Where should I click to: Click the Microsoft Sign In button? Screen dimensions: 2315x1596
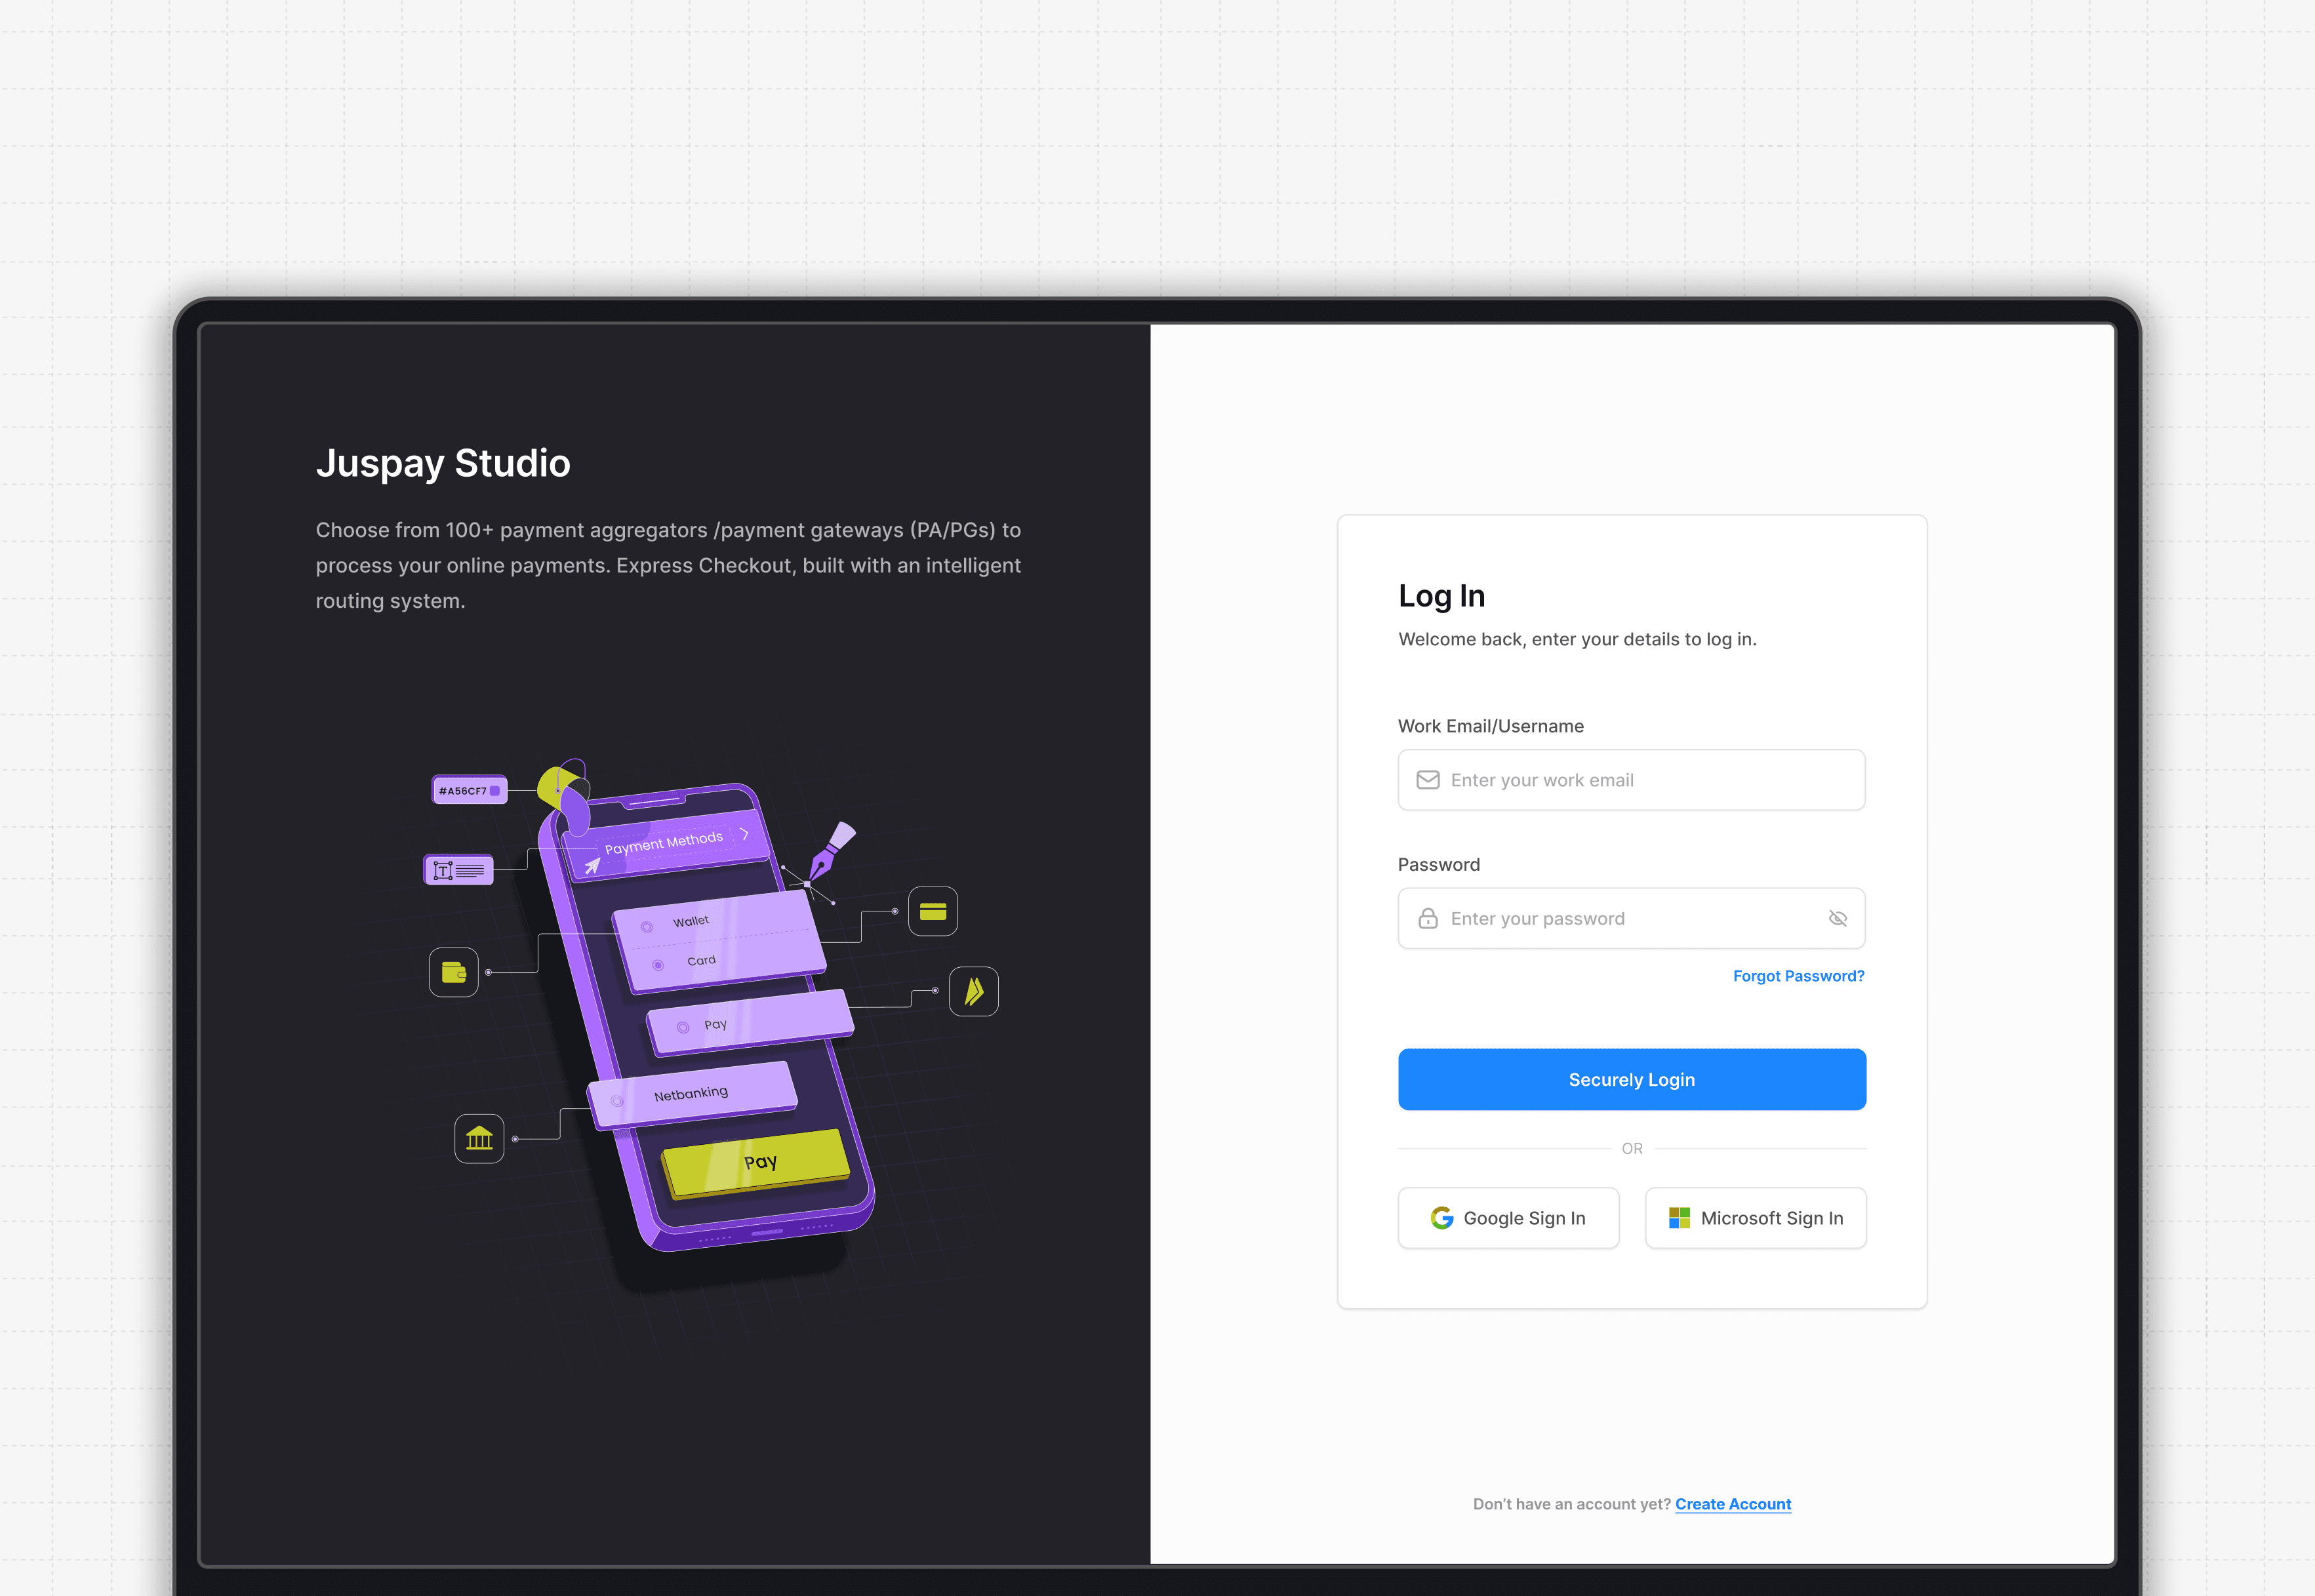[1755, 1218]
